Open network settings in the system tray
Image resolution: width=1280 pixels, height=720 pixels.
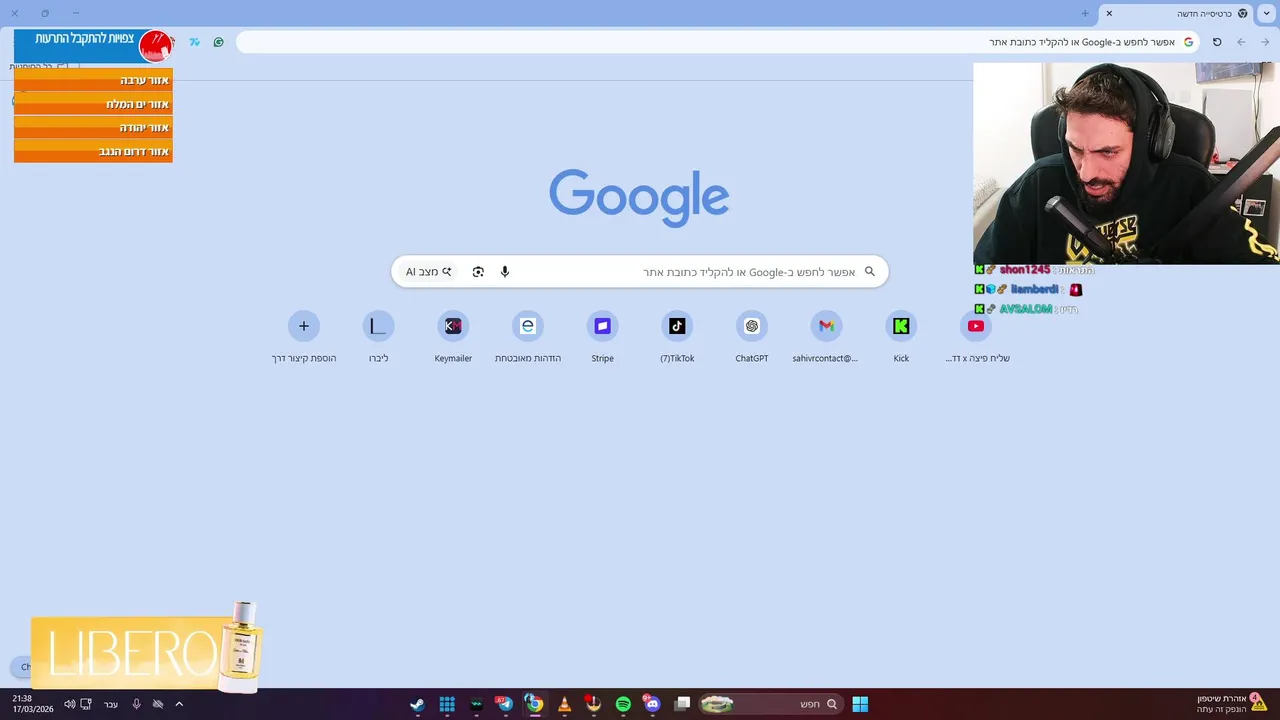tap(86, 704)
